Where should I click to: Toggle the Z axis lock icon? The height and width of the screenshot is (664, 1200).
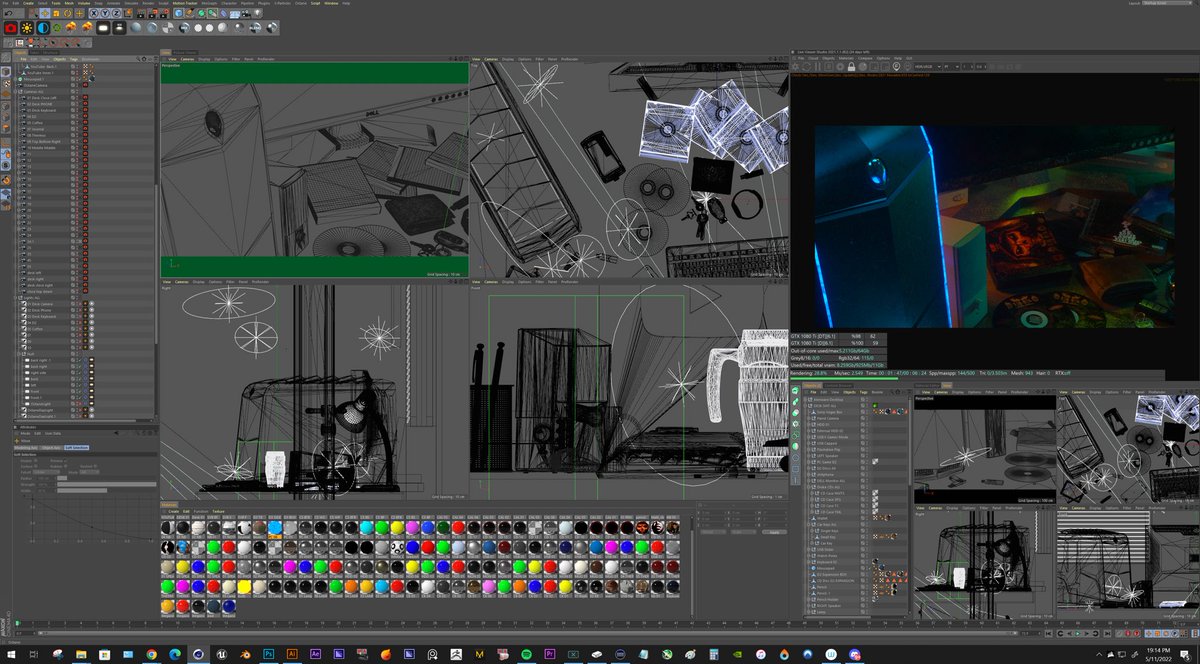pos(116,13)
